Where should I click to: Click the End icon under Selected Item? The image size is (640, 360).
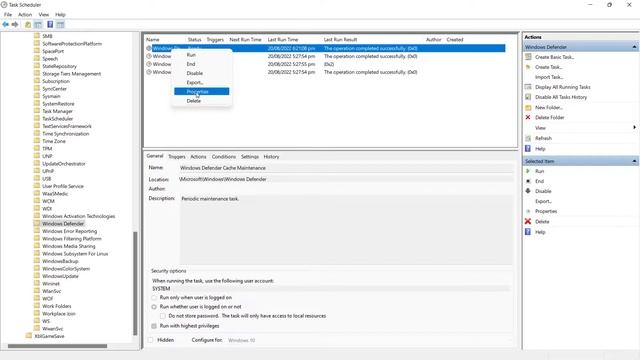tap(528, 181)
